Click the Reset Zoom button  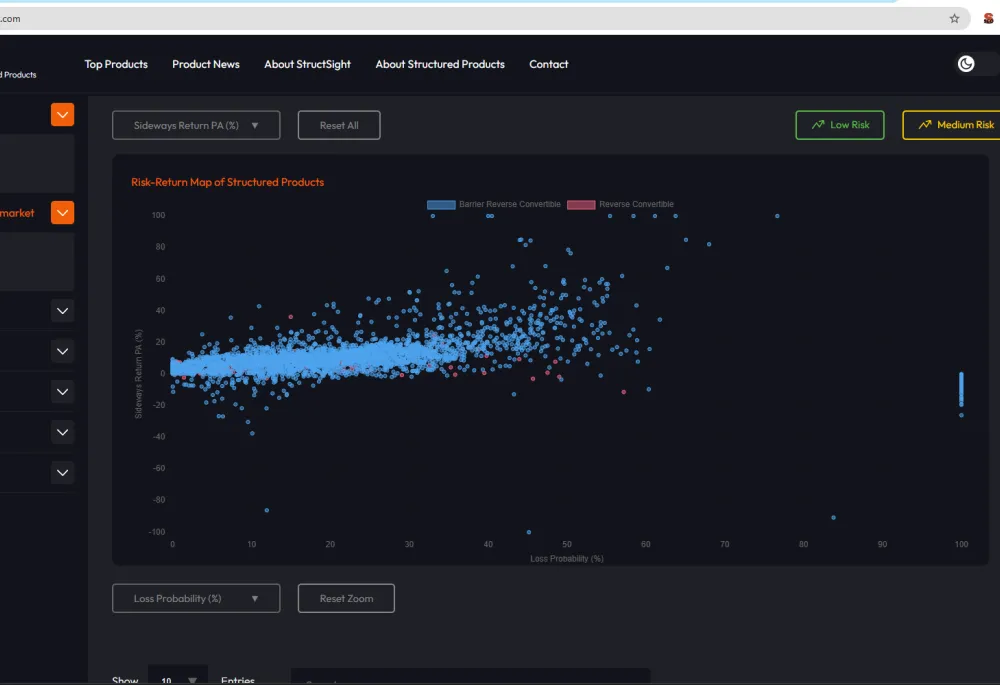pos(346,598)
